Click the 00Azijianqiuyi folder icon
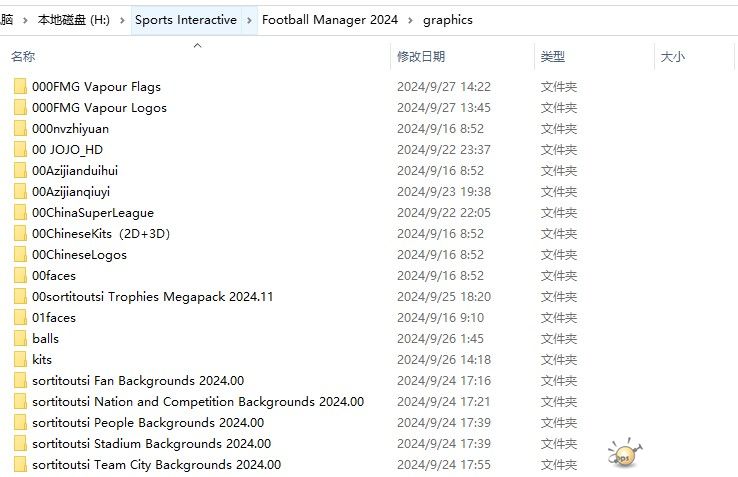 (20, 192)
